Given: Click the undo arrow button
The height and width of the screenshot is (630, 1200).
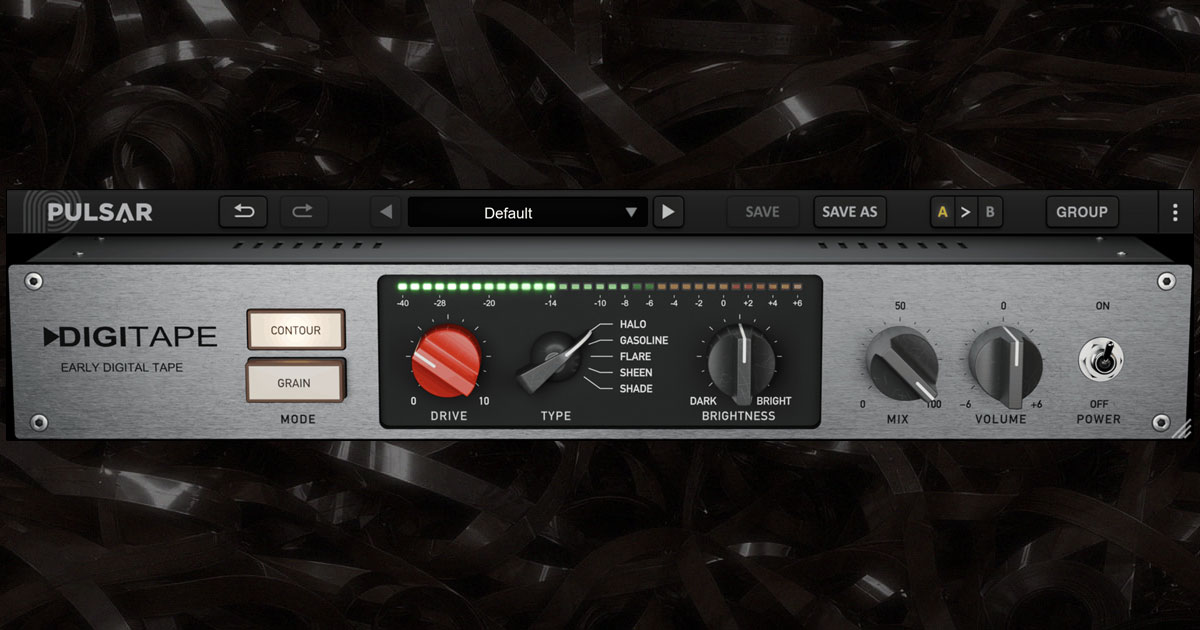Looking at the screenshot, I should [245, 212].
